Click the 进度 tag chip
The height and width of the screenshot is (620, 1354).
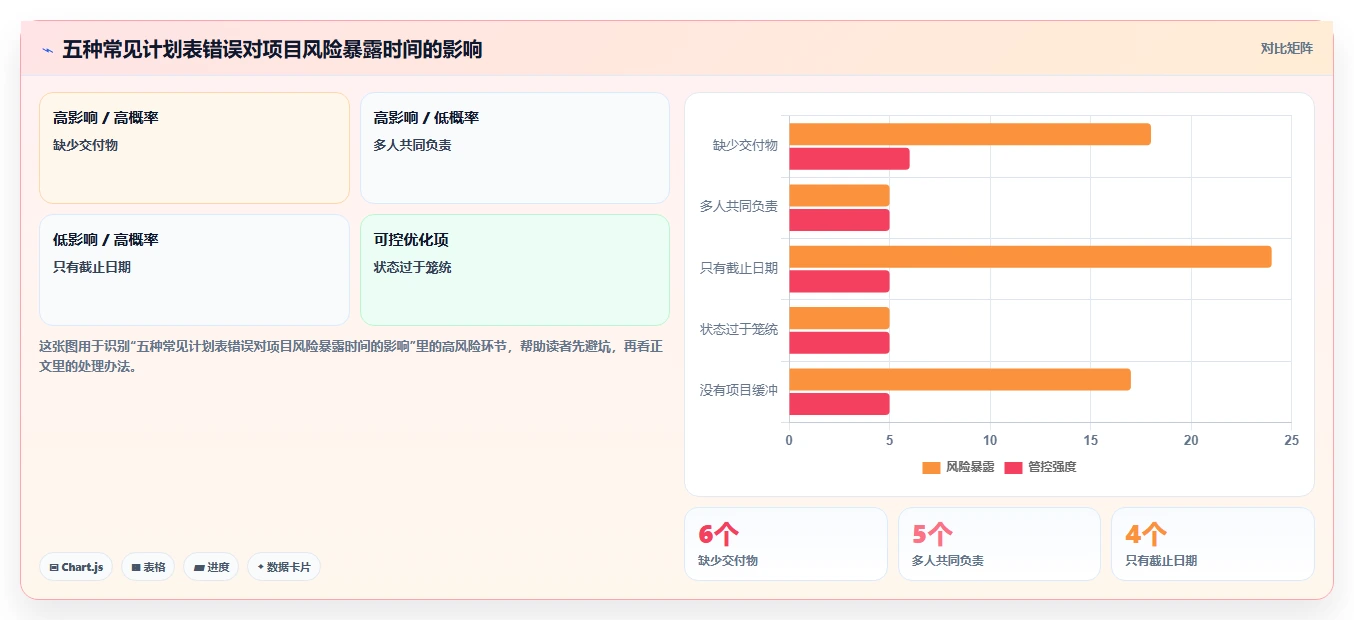tap(211, 567)
